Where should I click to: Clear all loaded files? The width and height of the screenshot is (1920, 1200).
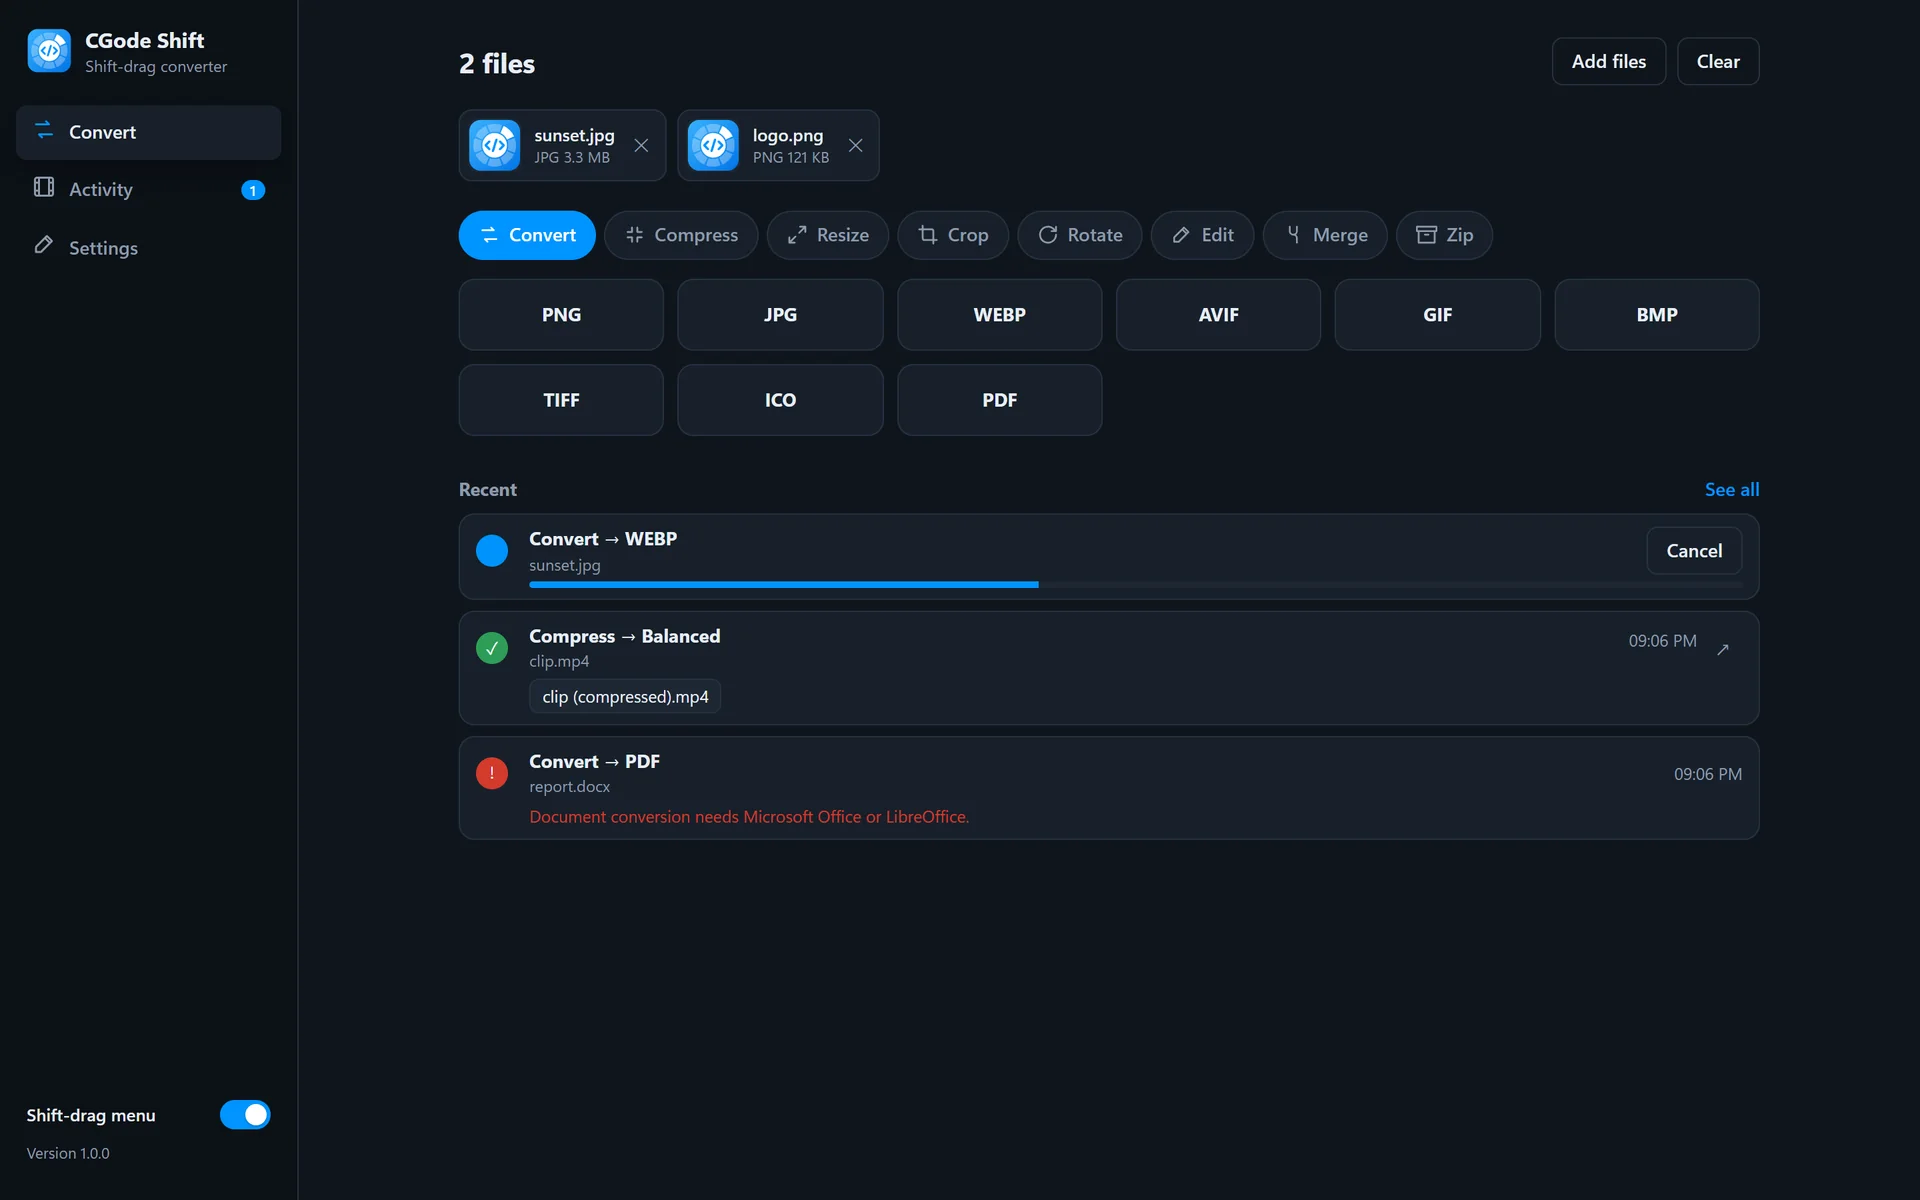click(1717, 62)
